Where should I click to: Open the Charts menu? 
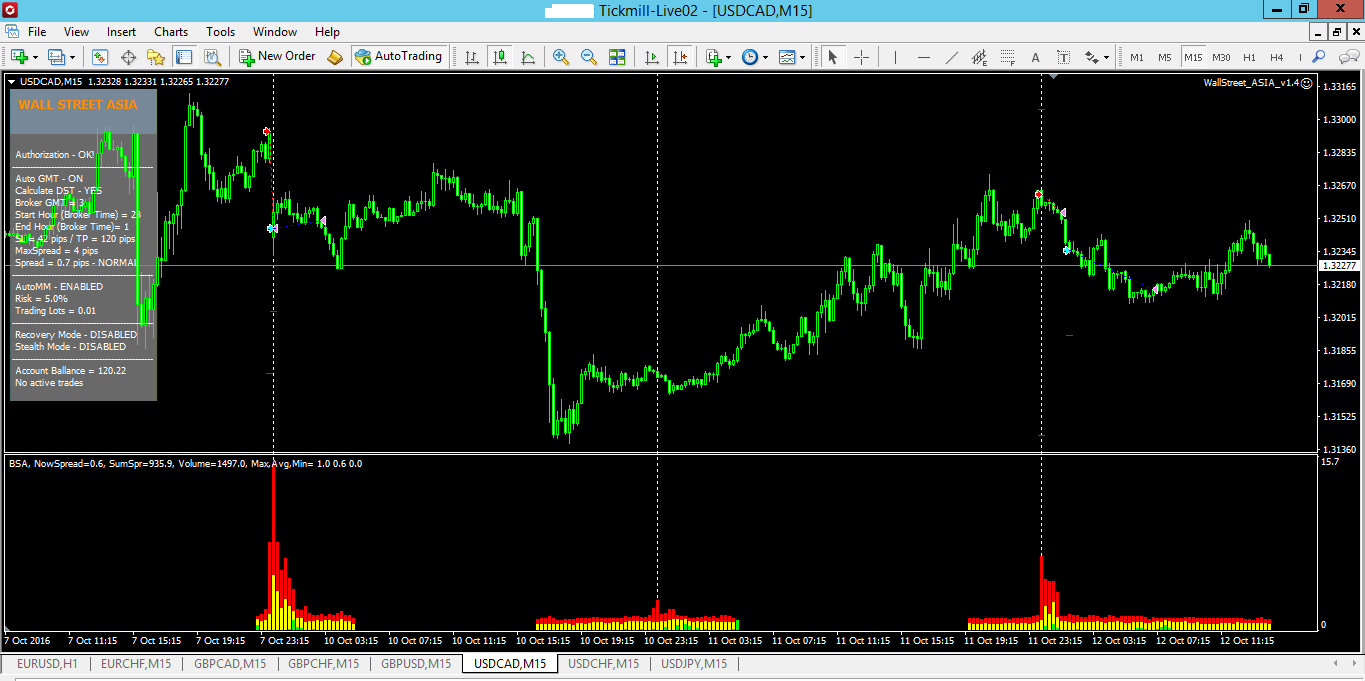(x=171, y=32)
